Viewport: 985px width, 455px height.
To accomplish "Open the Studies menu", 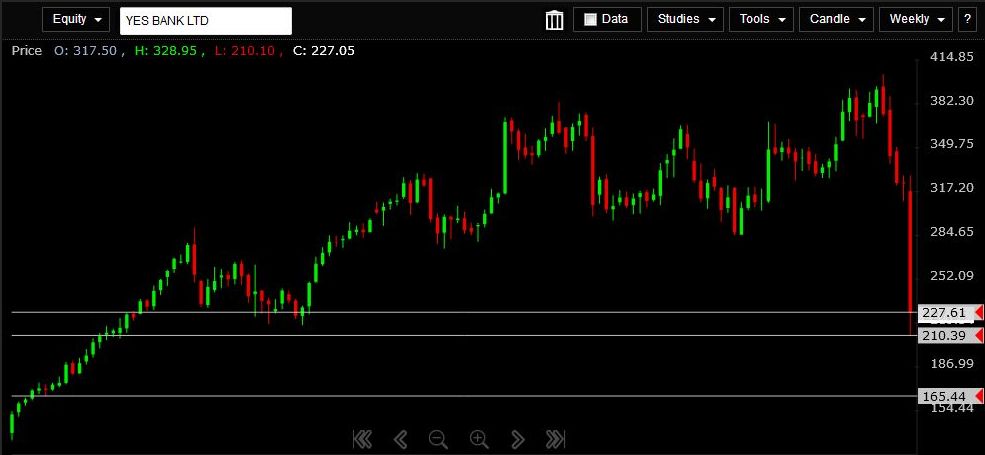I will [685, 19].
